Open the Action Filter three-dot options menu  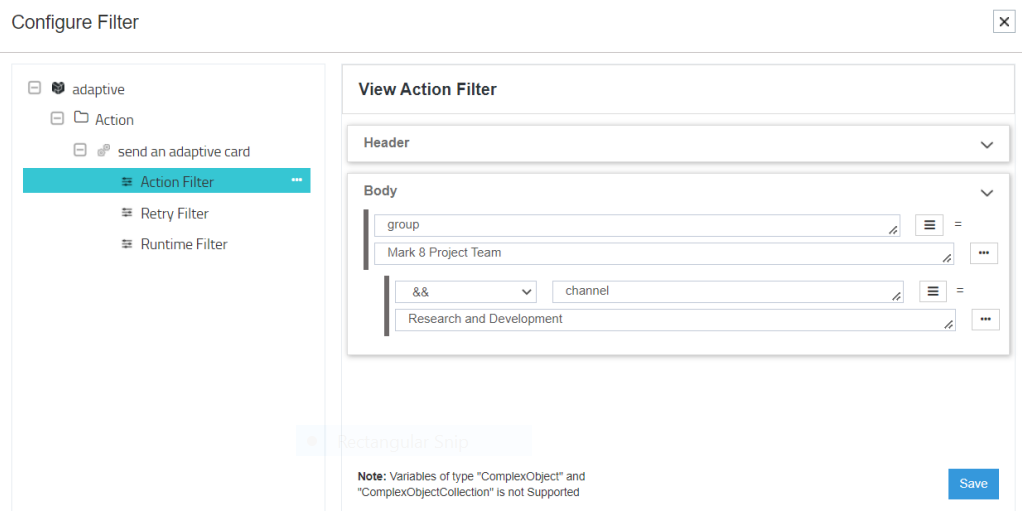click(296, 180)
